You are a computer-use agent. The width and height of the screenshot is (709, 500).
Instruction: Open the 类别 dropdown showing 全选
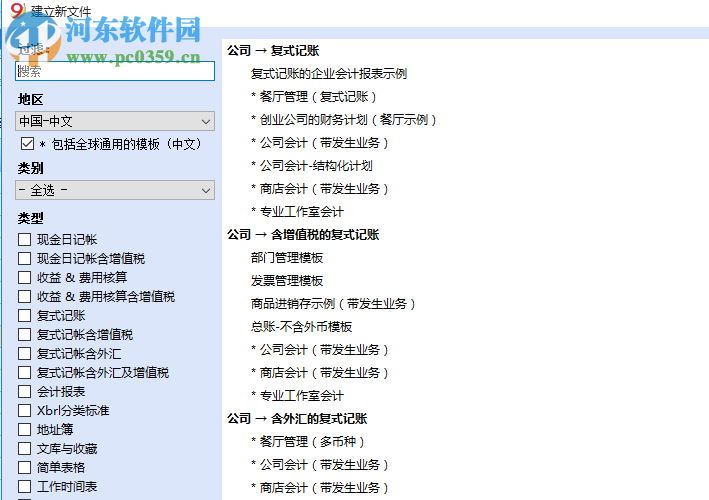click(115, 190)
